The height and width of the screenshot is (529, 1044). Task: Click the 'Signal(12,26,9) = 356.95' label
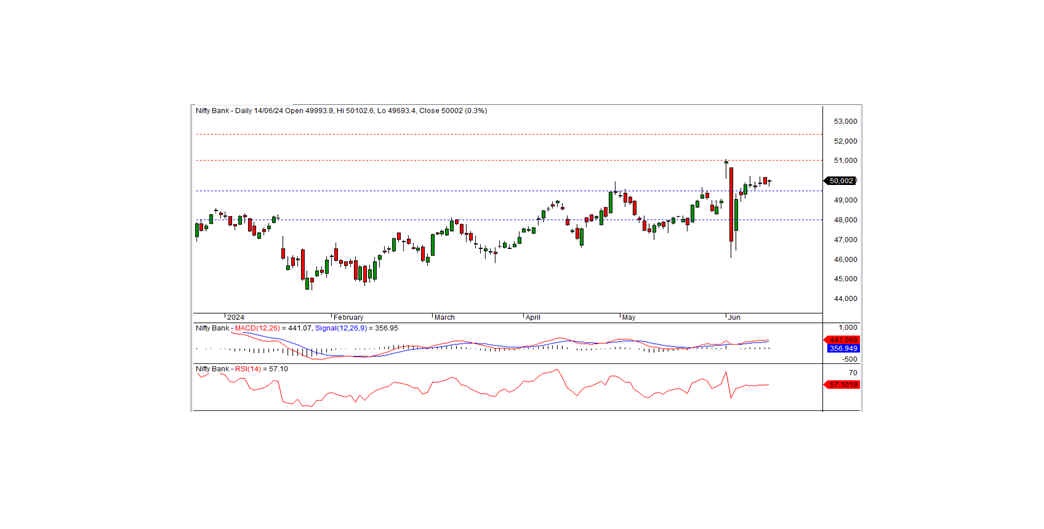click(356, 328)
